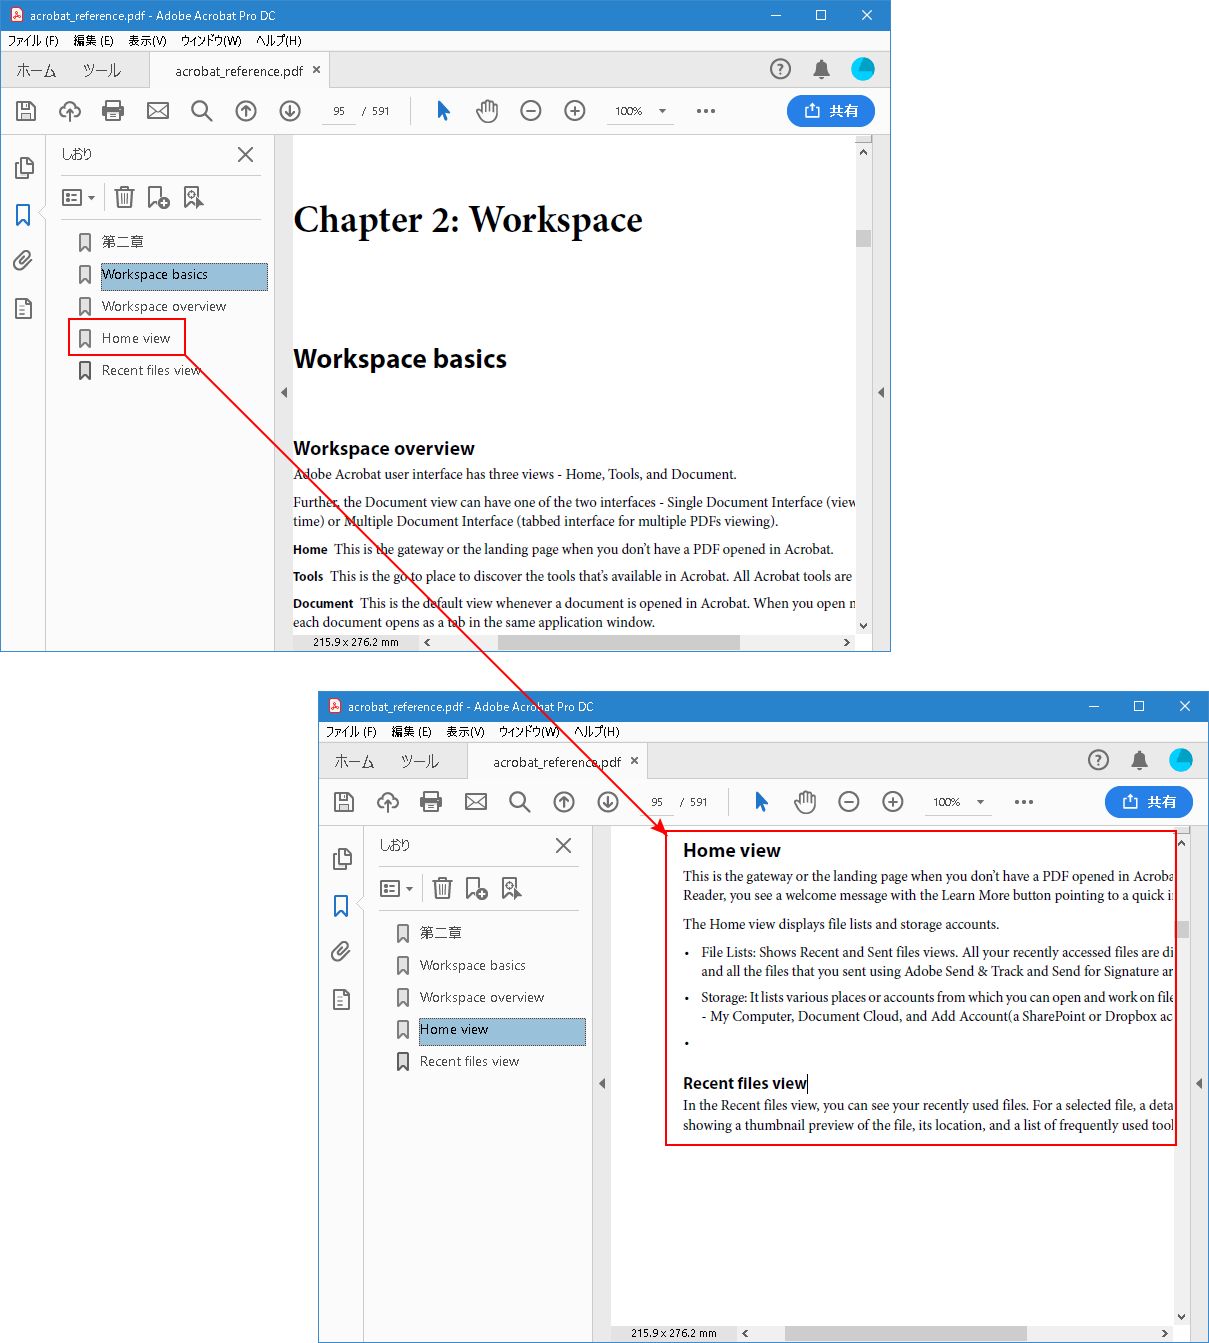Select Home view bookmark in upper window

click(x=136, y=338)
